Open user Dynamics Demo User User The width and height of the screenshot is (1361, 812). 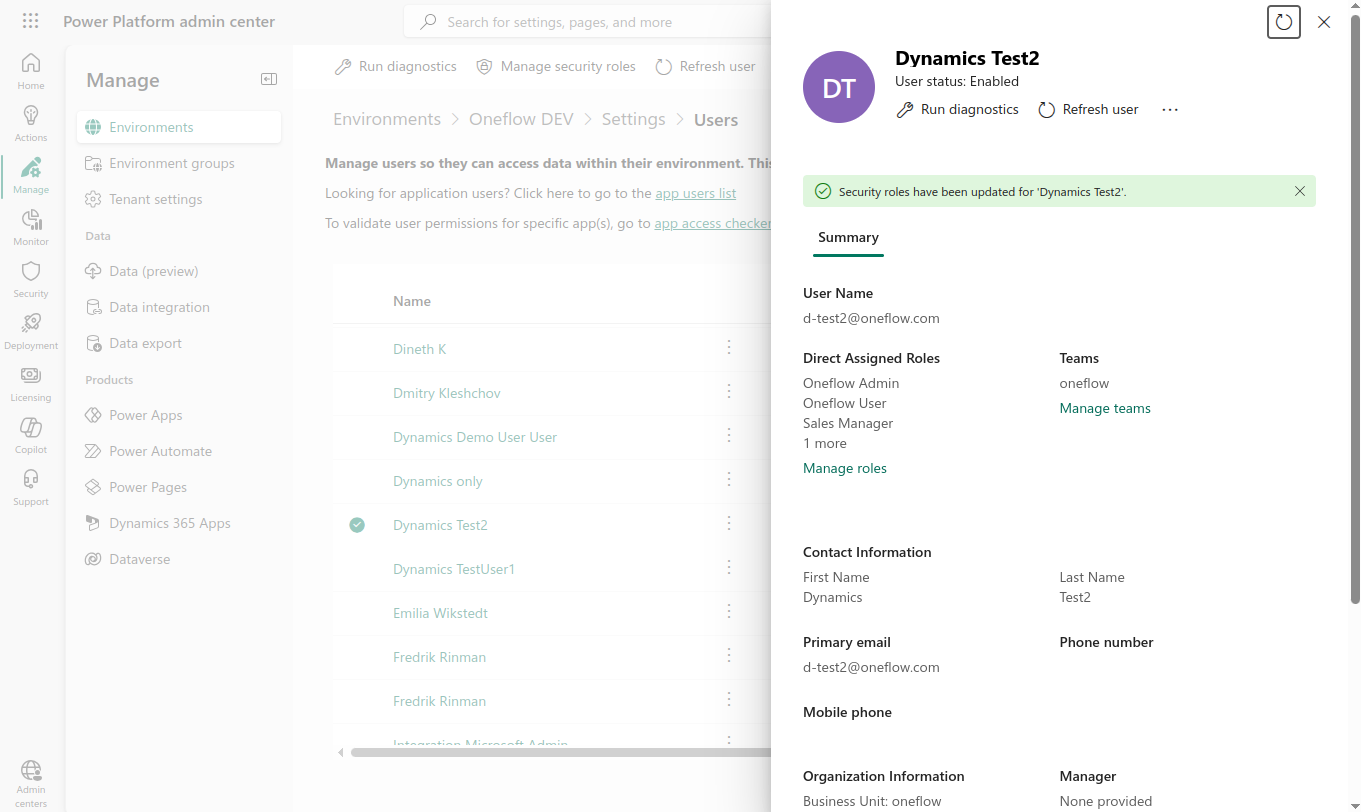[x=475, y=437]
